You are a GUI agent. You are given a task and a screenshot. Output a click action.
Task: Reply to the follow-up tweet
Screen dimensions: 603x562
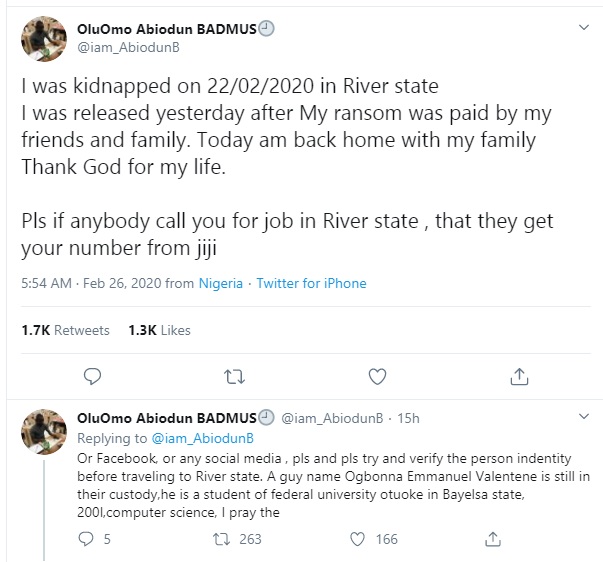tap(86, 539)
